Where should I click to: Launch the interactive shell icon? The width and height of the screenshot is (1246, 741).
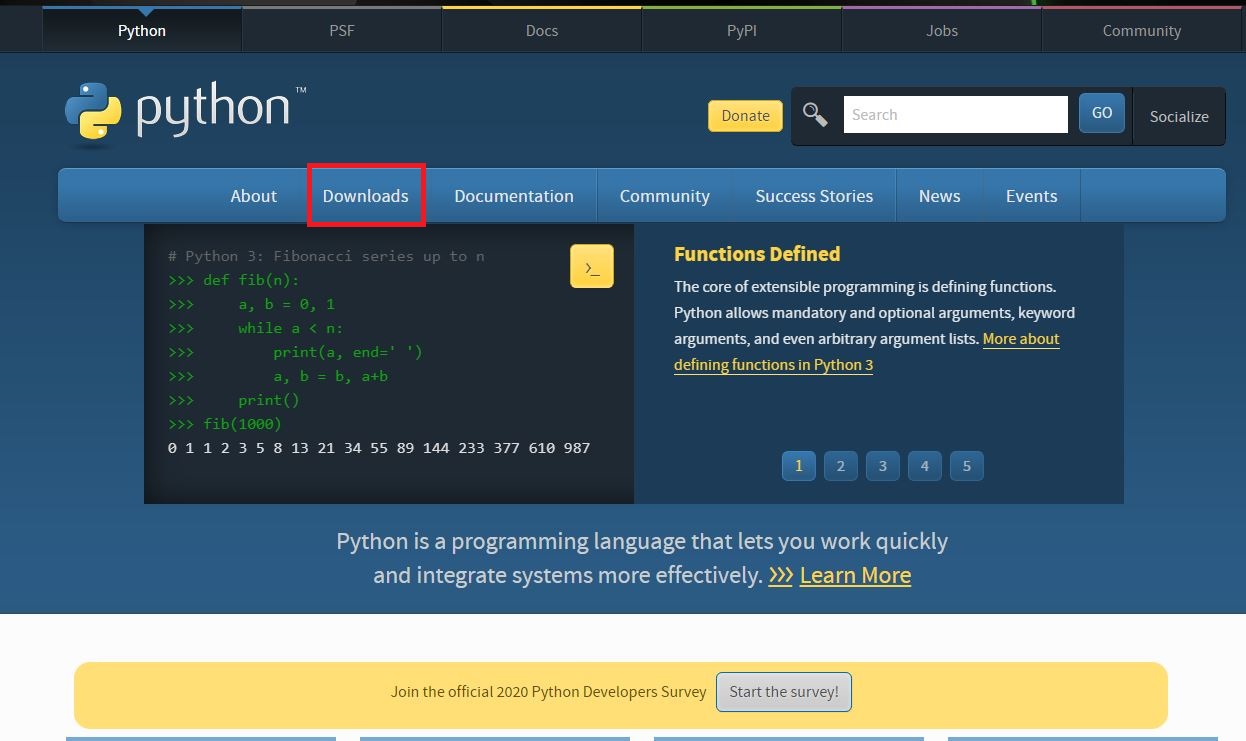[x=592, y=267]
